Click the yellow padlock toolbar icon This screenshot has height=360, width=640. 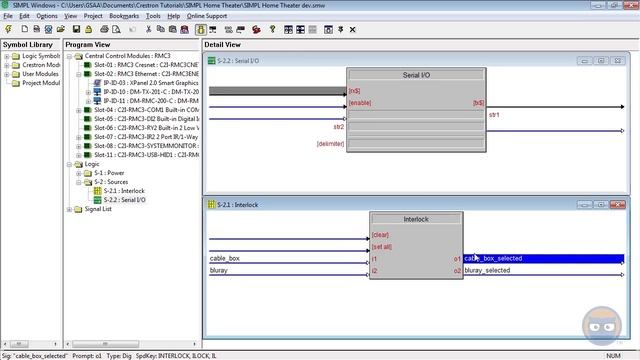click(88, 29)
